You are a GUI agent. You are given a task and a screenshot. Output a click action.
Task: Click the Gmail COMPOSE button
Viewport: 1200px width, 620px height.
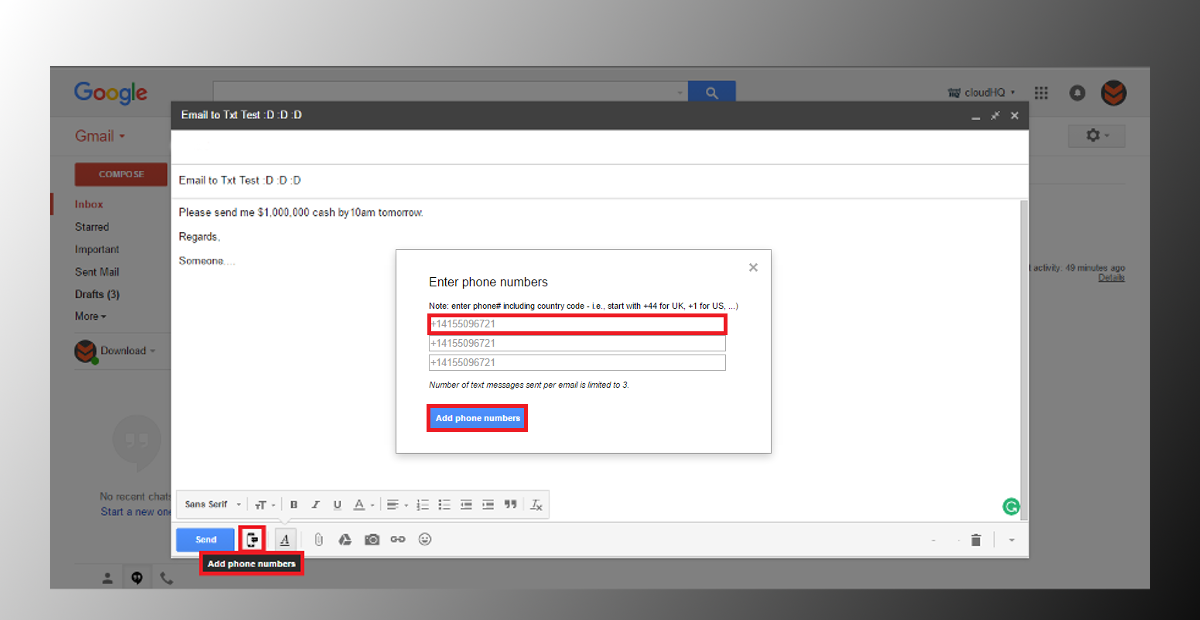[121, 174]
